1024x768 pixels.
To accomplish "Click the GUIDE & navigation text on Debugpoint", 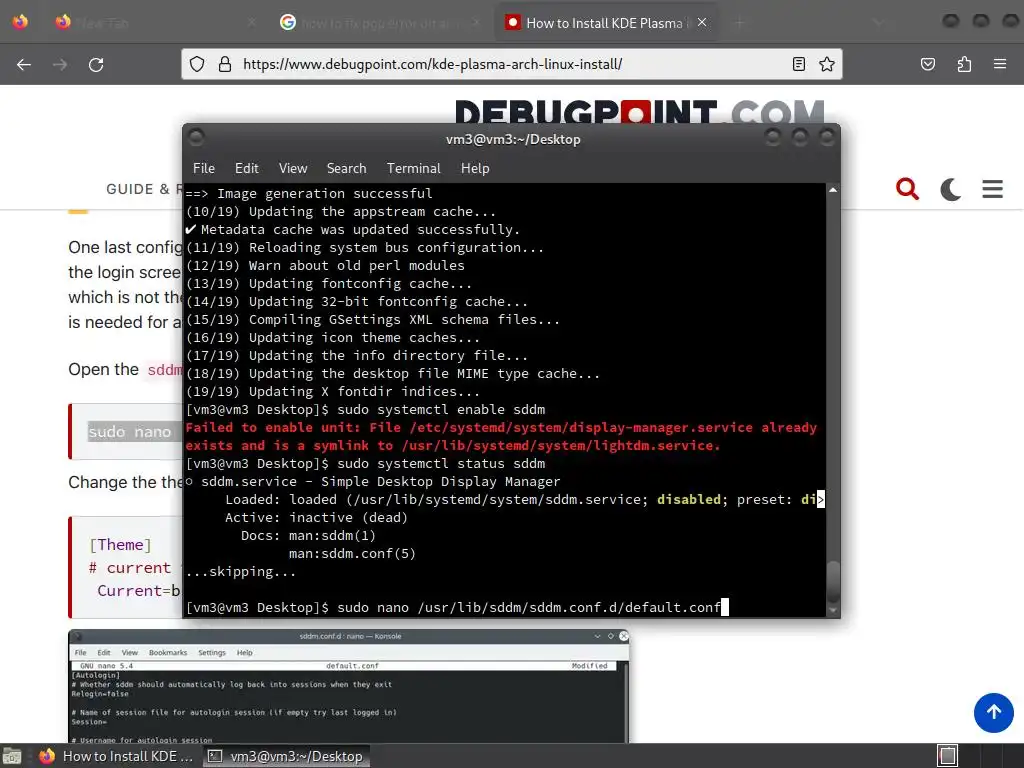I will click(144, 189).
